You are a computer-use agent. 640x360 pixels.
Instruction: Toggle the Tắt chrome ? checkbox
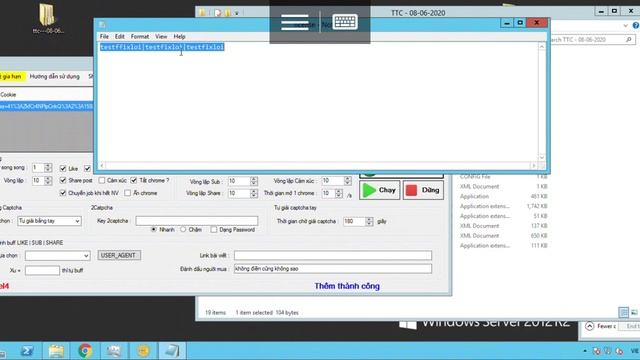point(133,180)
